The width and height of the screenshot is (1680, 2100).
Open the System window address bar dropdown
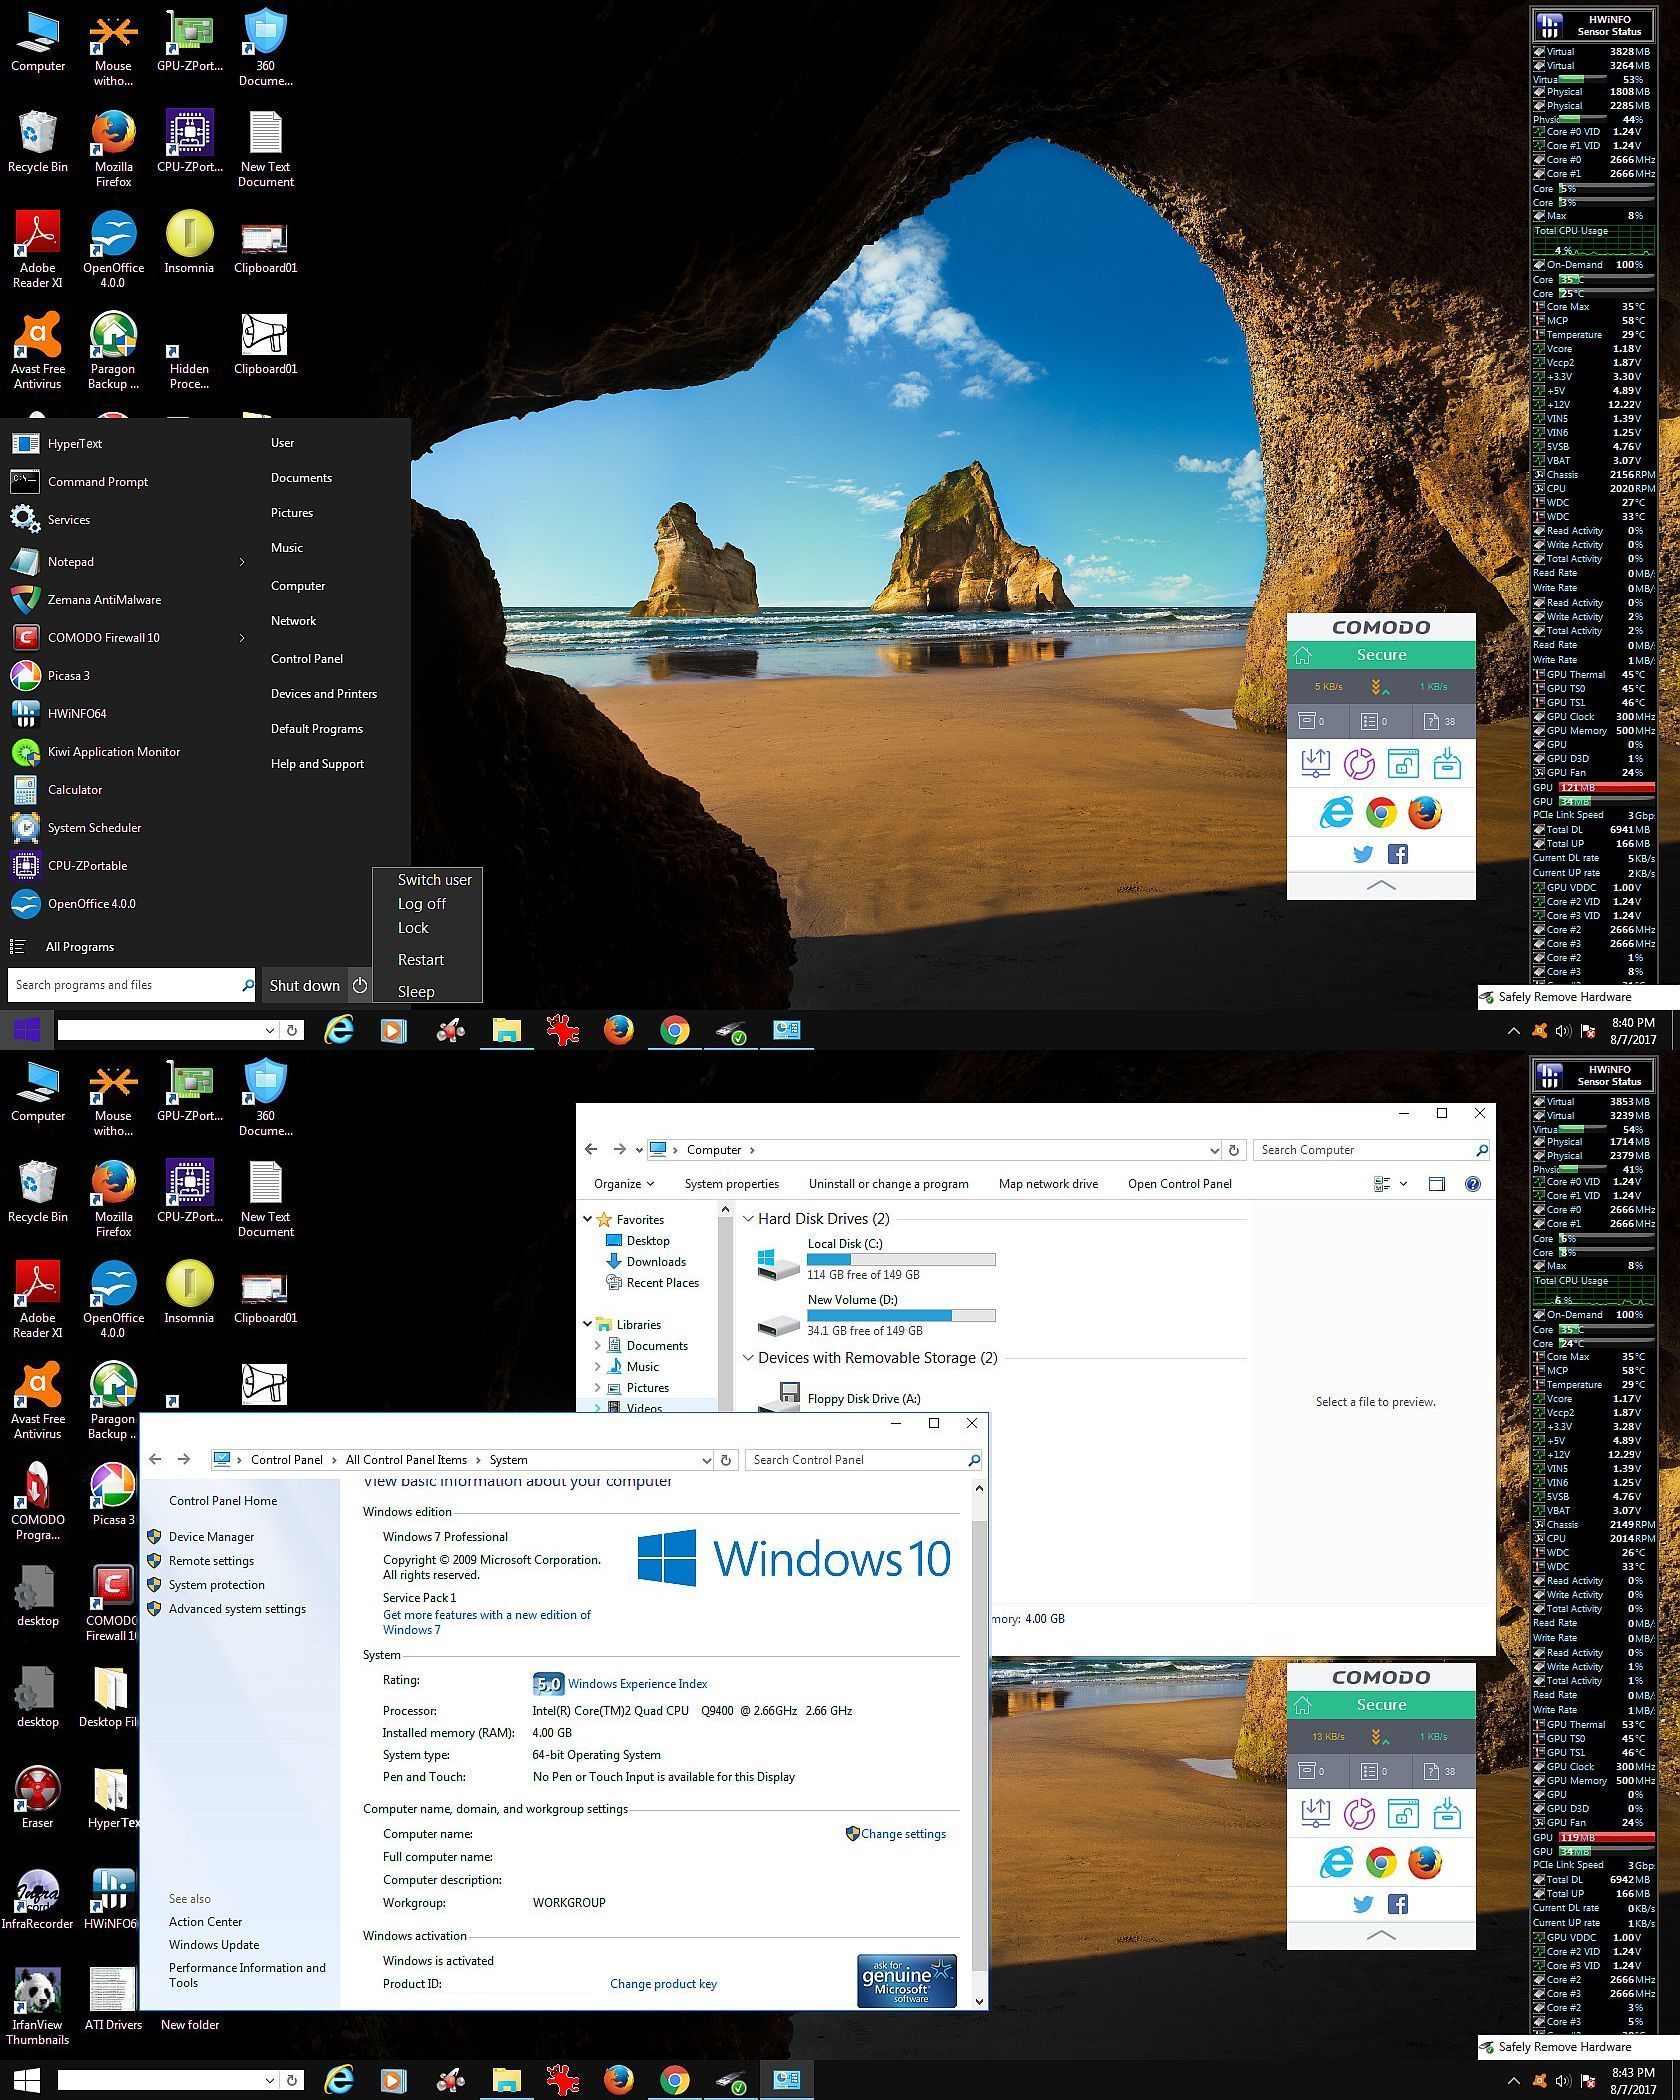[706, 1460]
